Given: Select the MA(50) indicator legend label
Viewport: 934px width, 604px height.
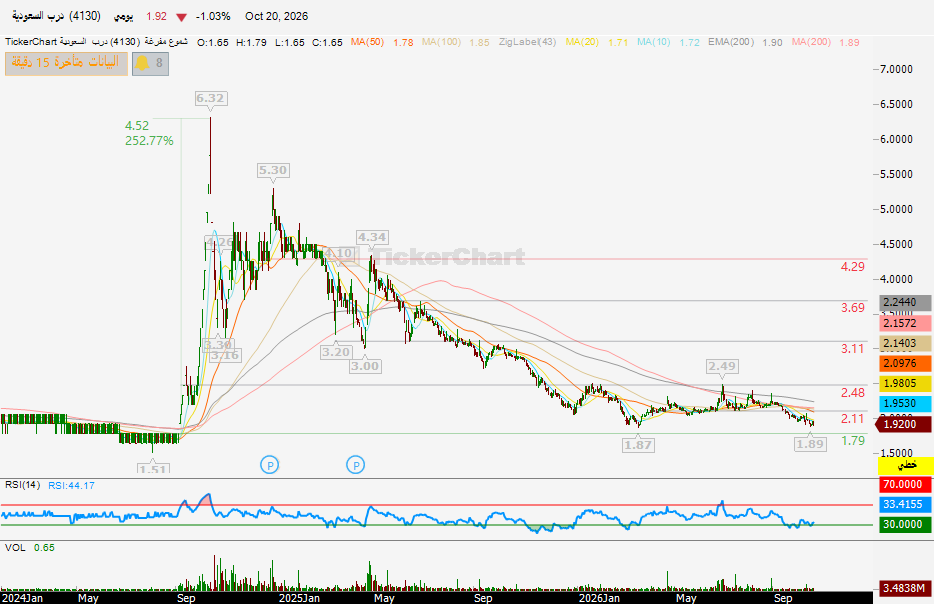Looking at the screenshot, I should click(x=367, y=42).
